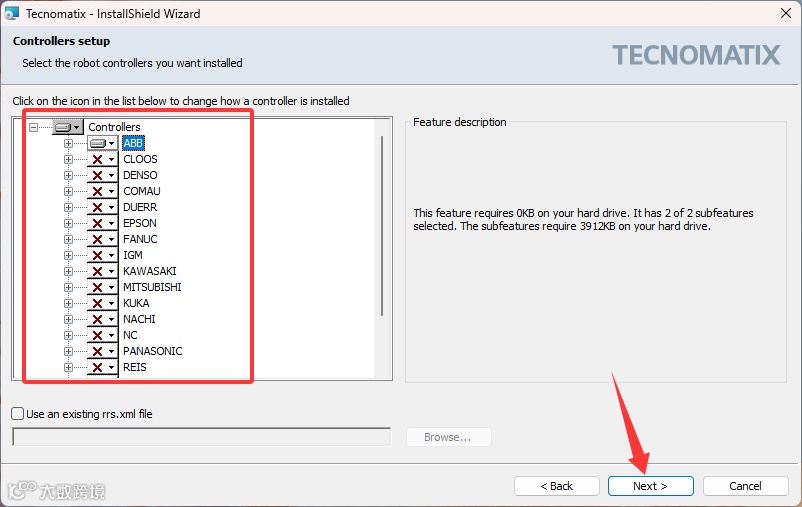Expand the PANASONIC tree node
The width and height of the screenshot is (802, 507).
click(68, 351)
